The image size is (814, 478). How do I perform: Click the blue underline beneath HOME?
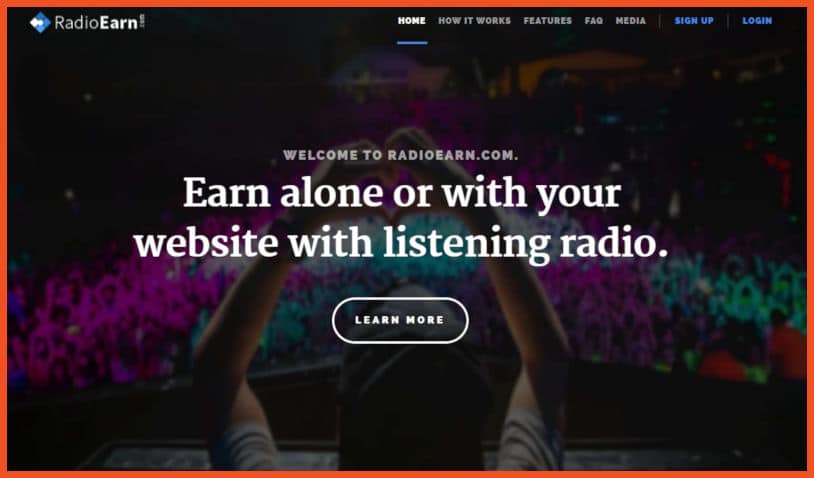[412, 43]
